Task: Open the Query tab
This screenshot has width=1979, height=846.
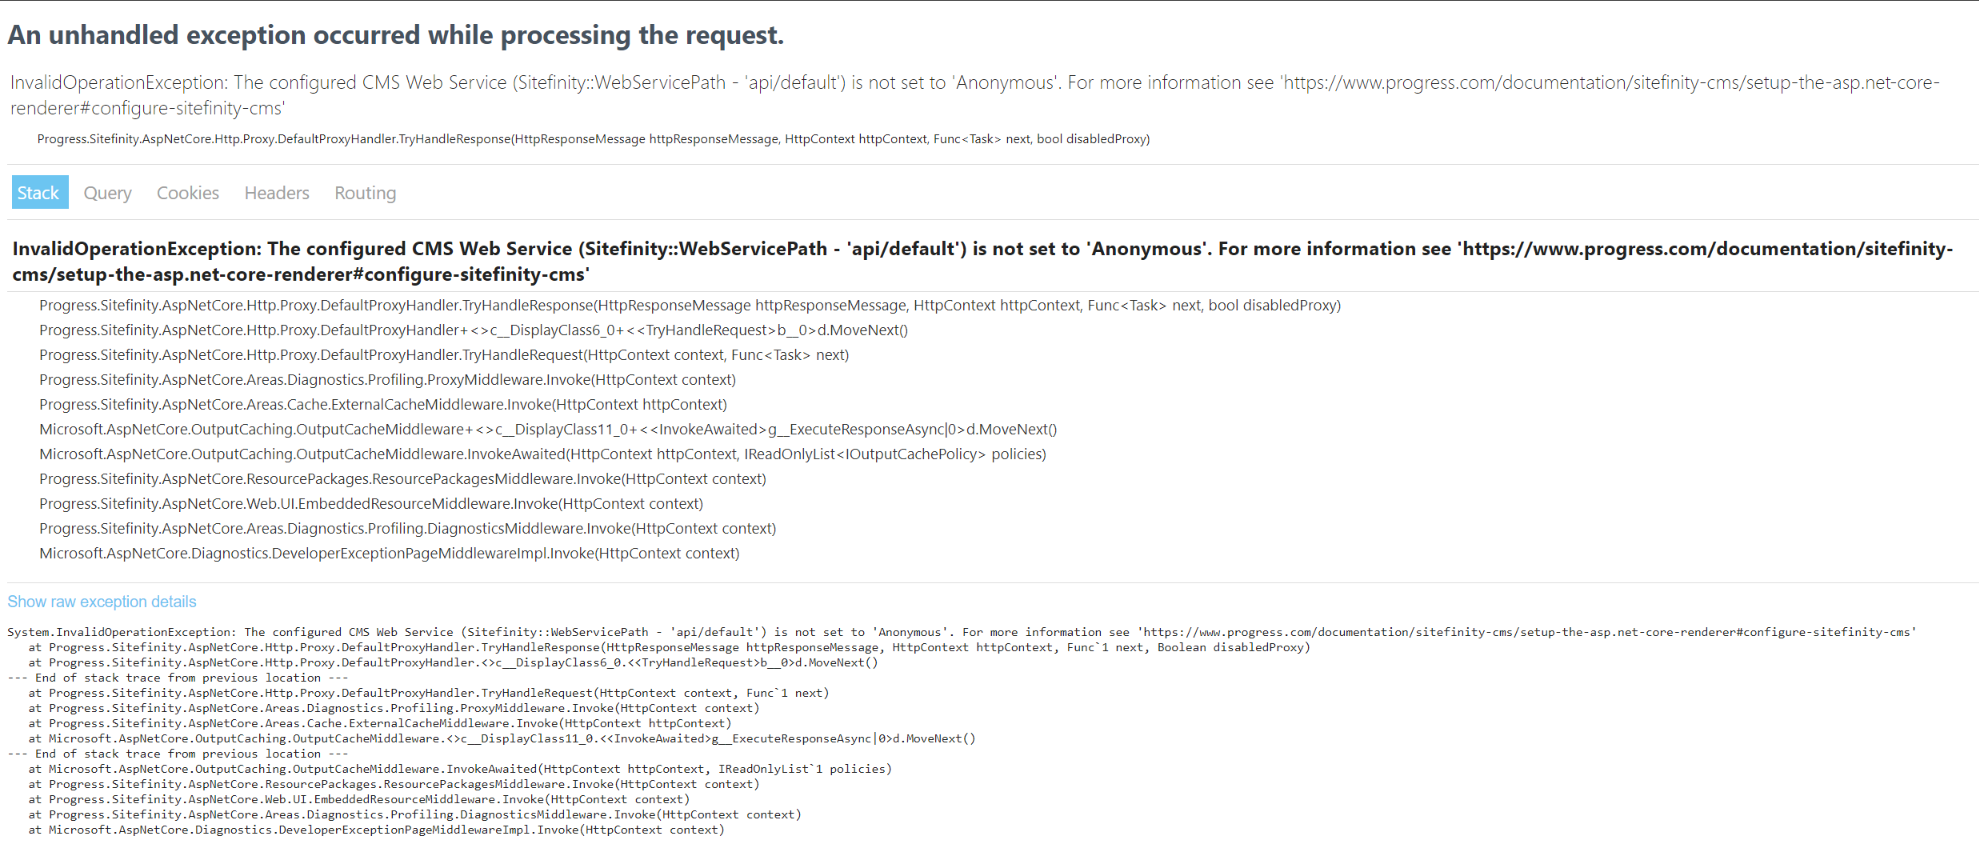Action: tap(108, 192)
